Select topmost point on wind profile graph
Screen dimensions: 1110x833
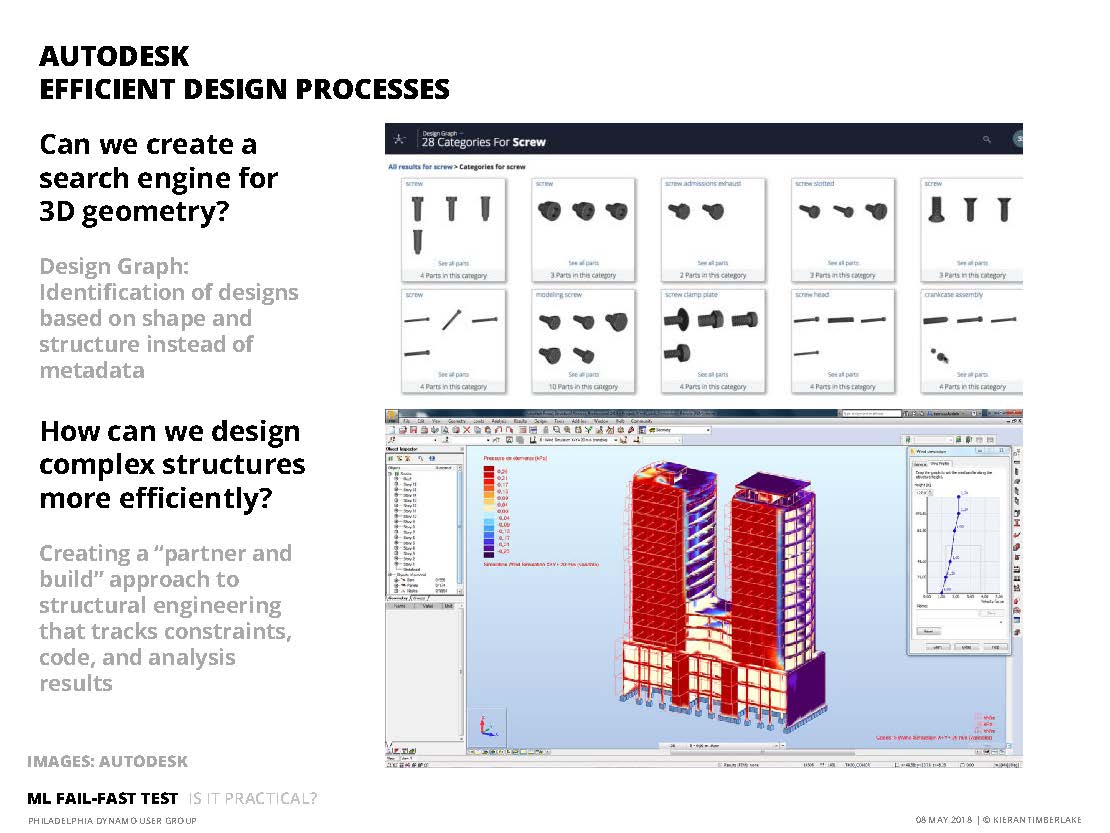[x=959, y=497]
